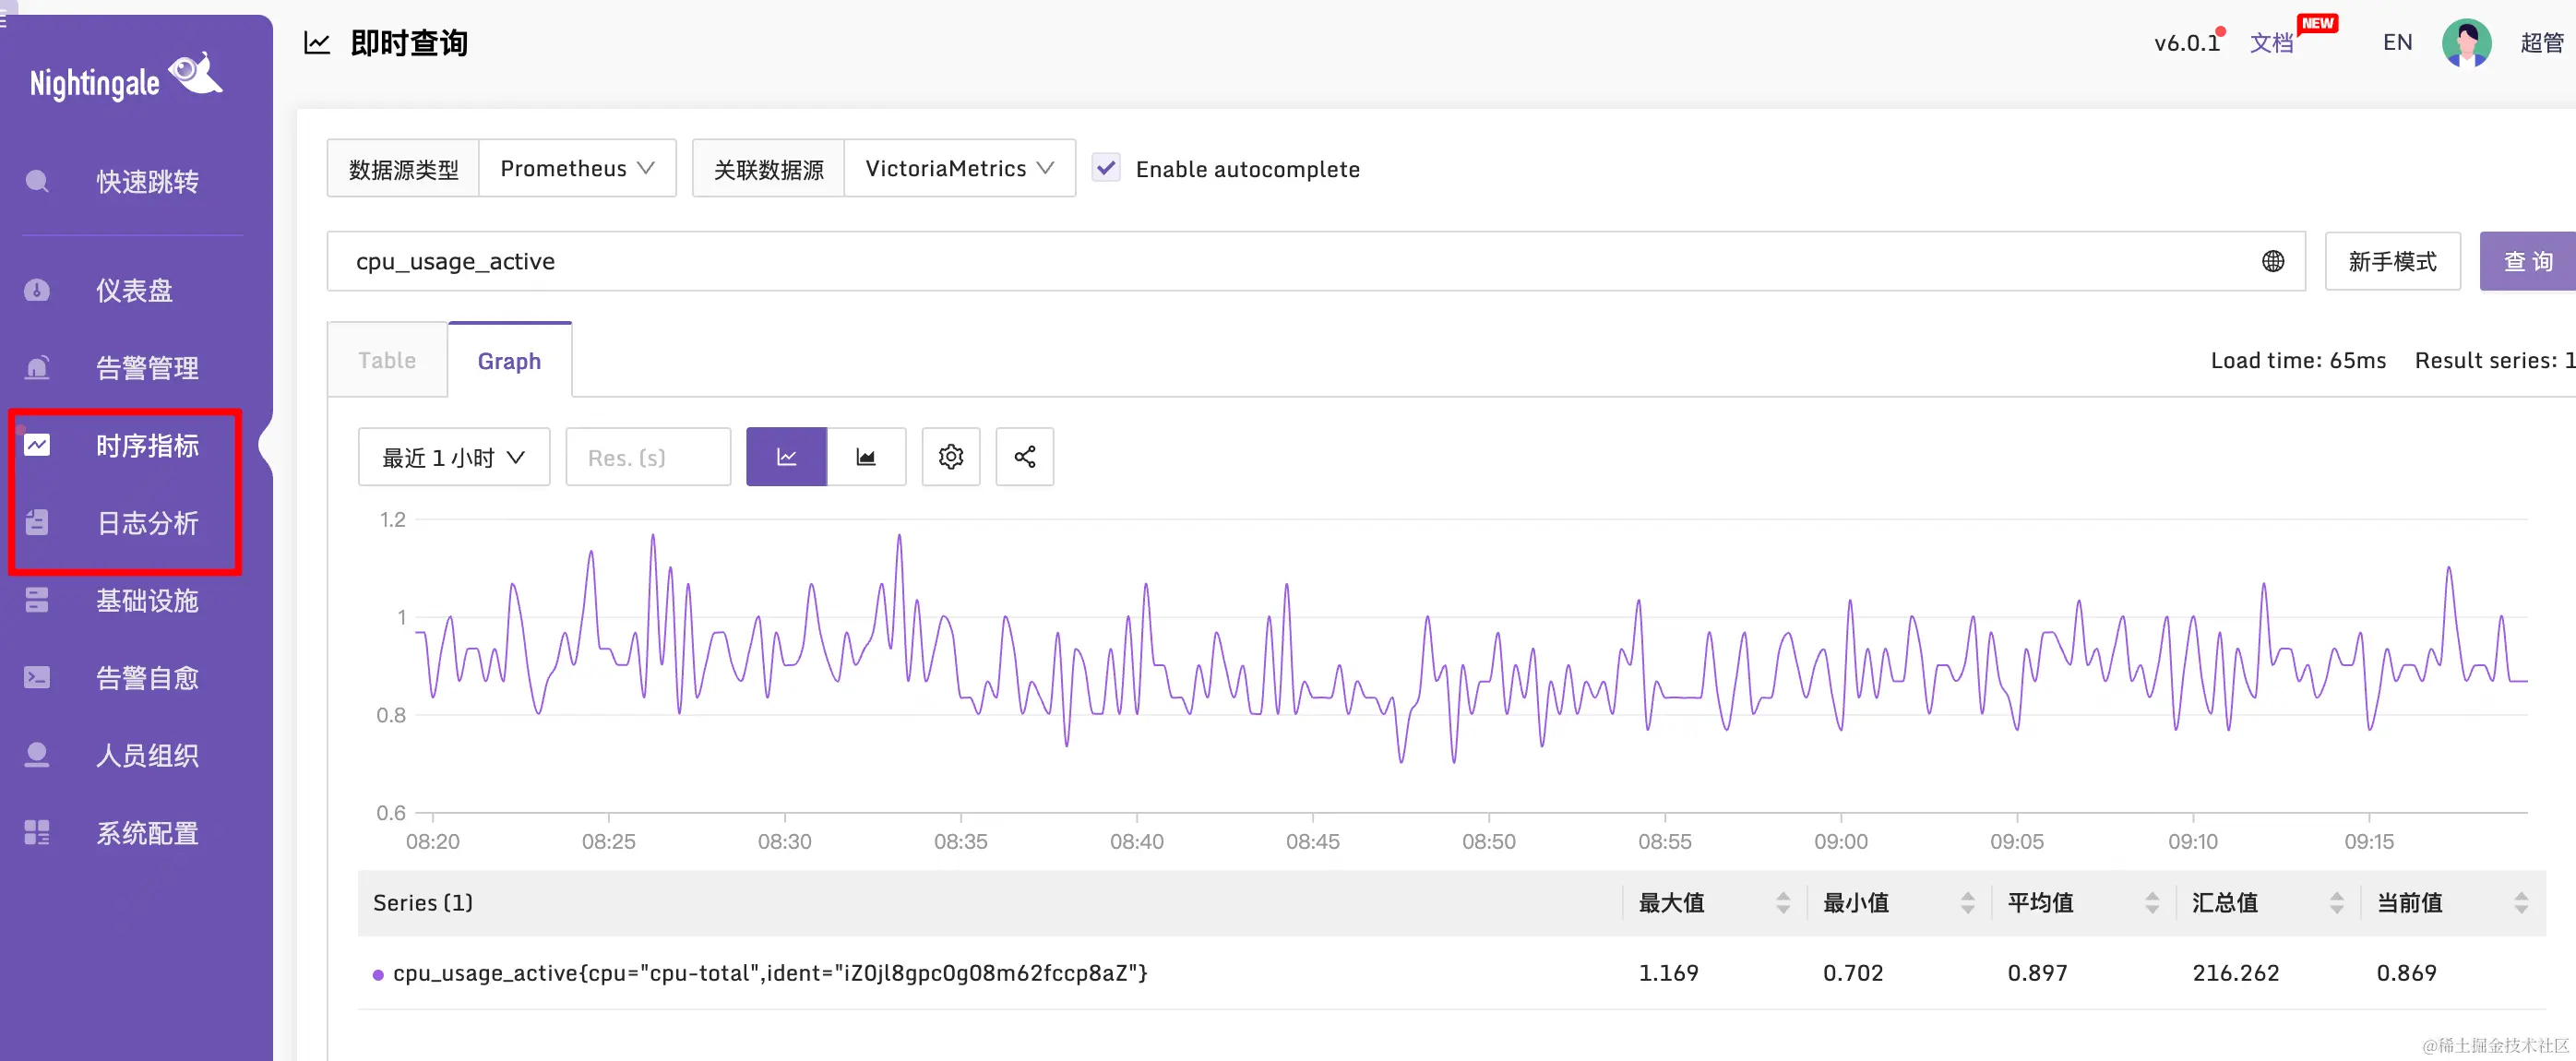Expand the VictoriaMetrics datasource dropdown
The height and width of the screenshot is (1061, 2576).
959,168
